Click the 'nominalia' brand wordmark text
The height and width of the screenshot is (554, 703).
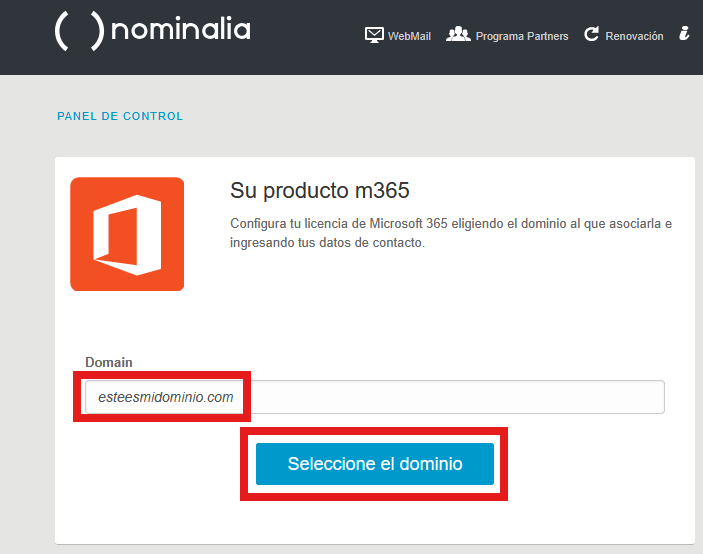tap(181, 31)
